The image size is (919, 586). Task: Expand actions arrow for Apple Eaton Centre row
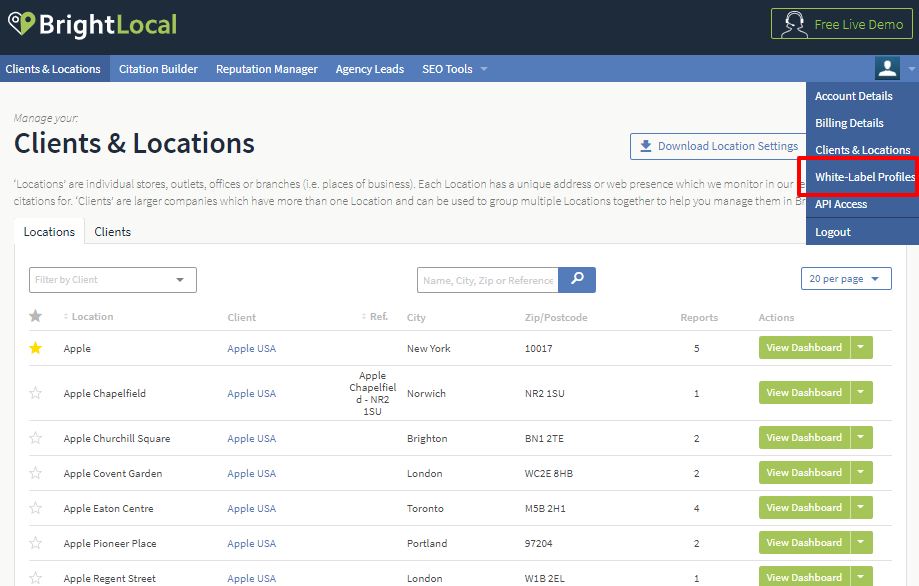(861, 508)
